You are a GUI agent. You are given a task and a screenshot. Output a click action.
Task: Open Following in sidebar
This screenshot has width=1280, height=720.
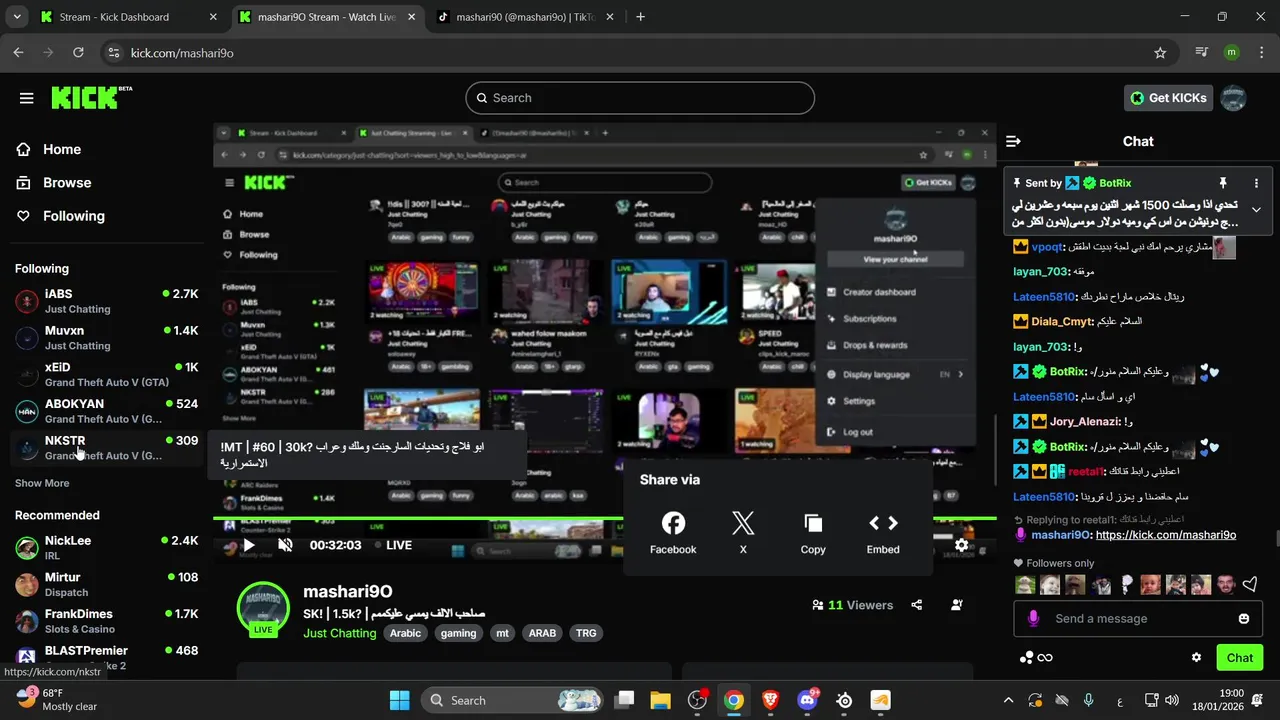pos(73,216)
